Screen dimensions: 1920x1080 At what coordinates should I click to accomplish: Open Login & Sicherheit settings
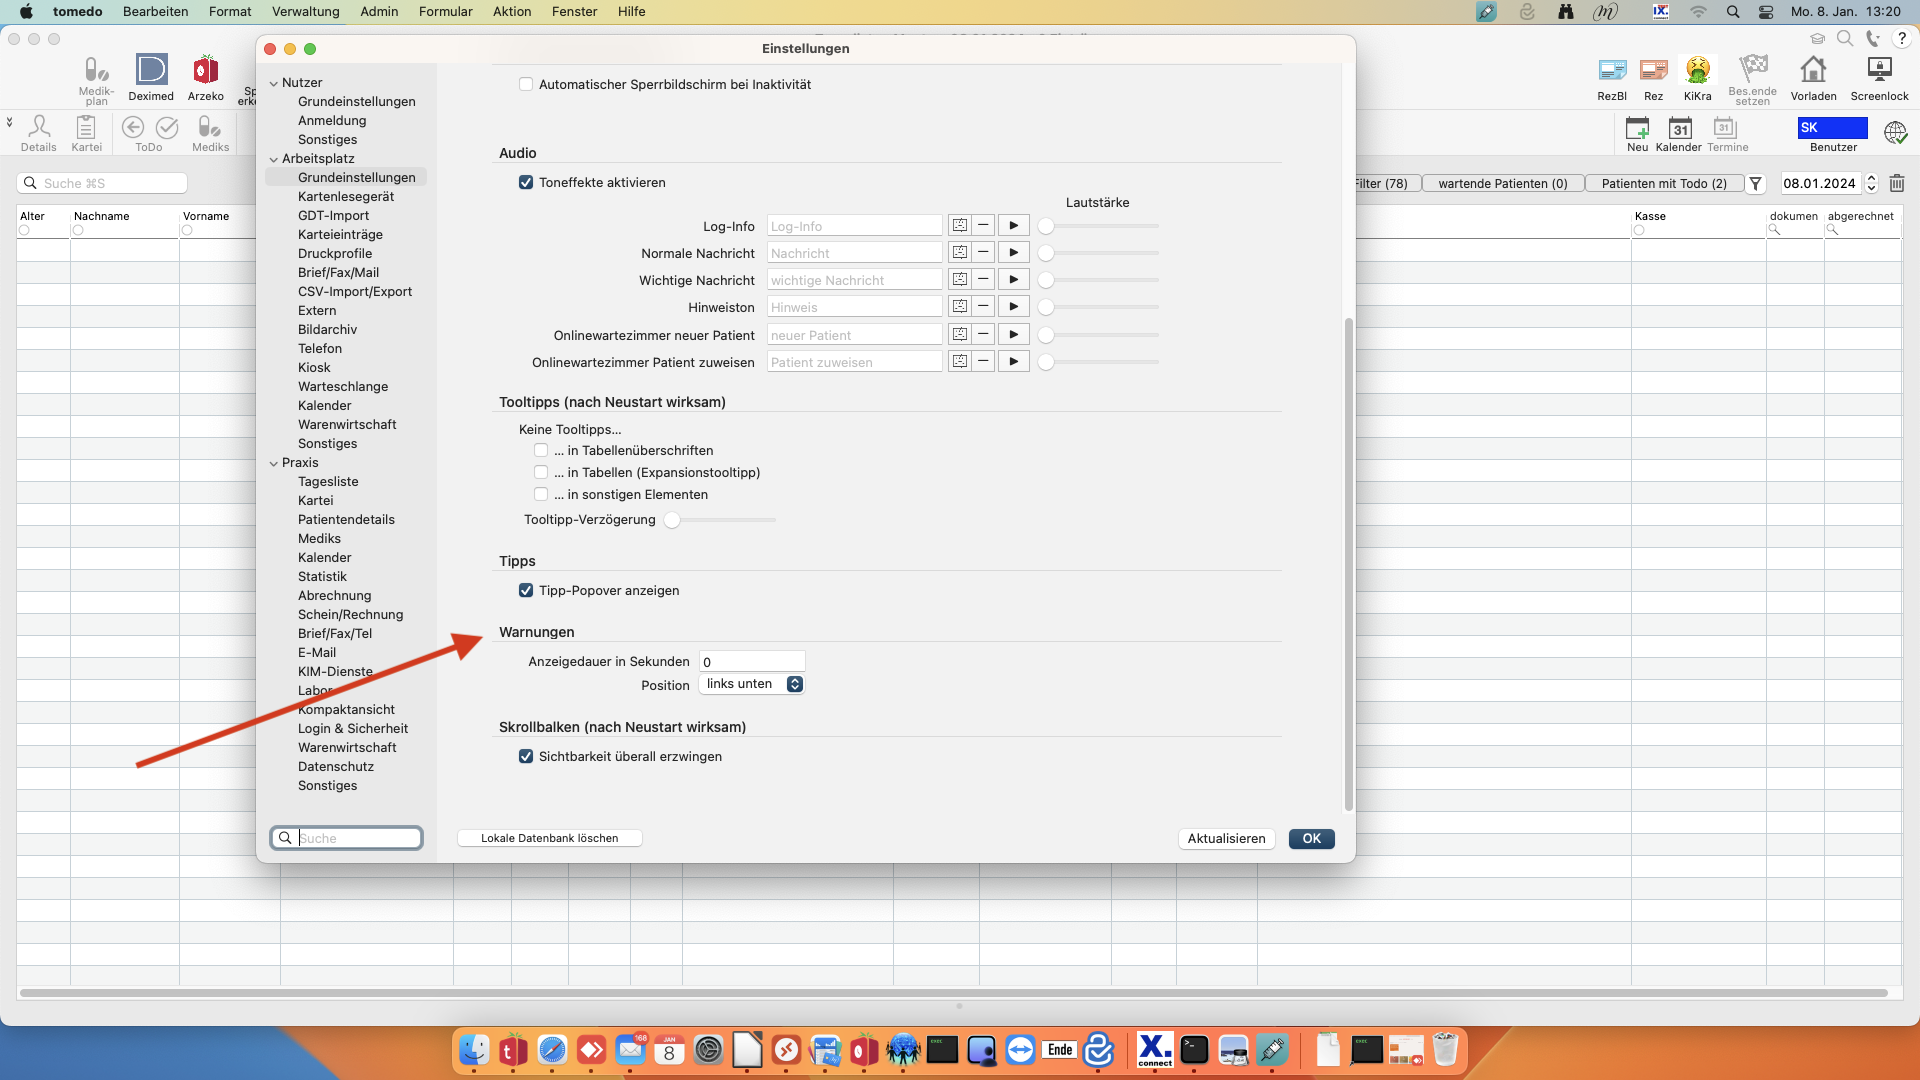pos(352,729)
